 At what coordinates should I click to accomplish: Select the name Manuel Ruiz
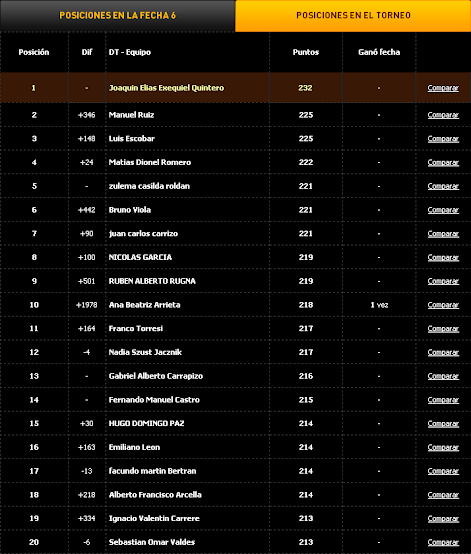coord(131,115)
